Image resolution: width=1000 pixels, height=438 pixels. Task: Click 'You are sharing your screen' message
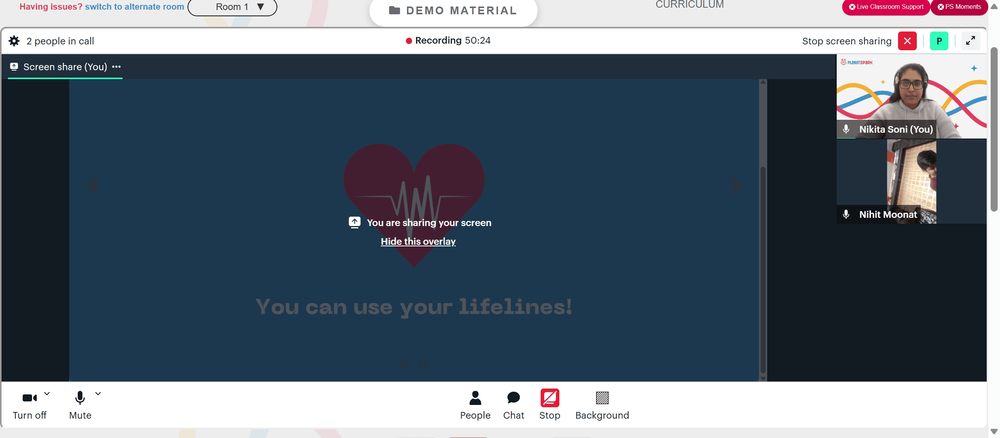pos(429,223)
